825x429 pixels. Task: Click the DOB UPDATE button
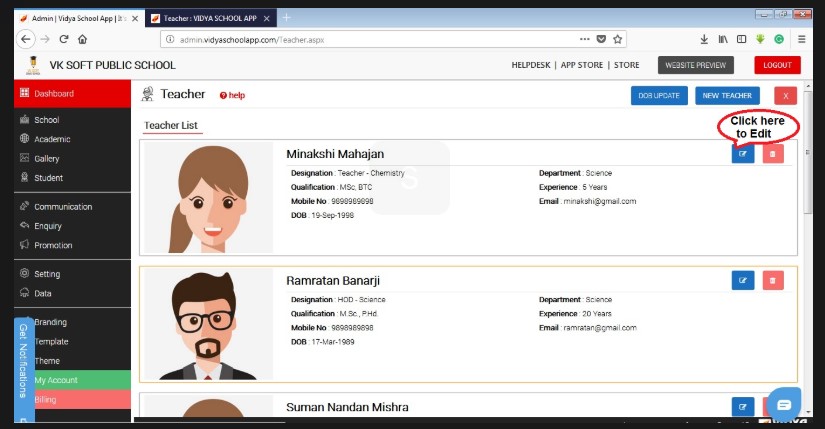tap(659, 96)
